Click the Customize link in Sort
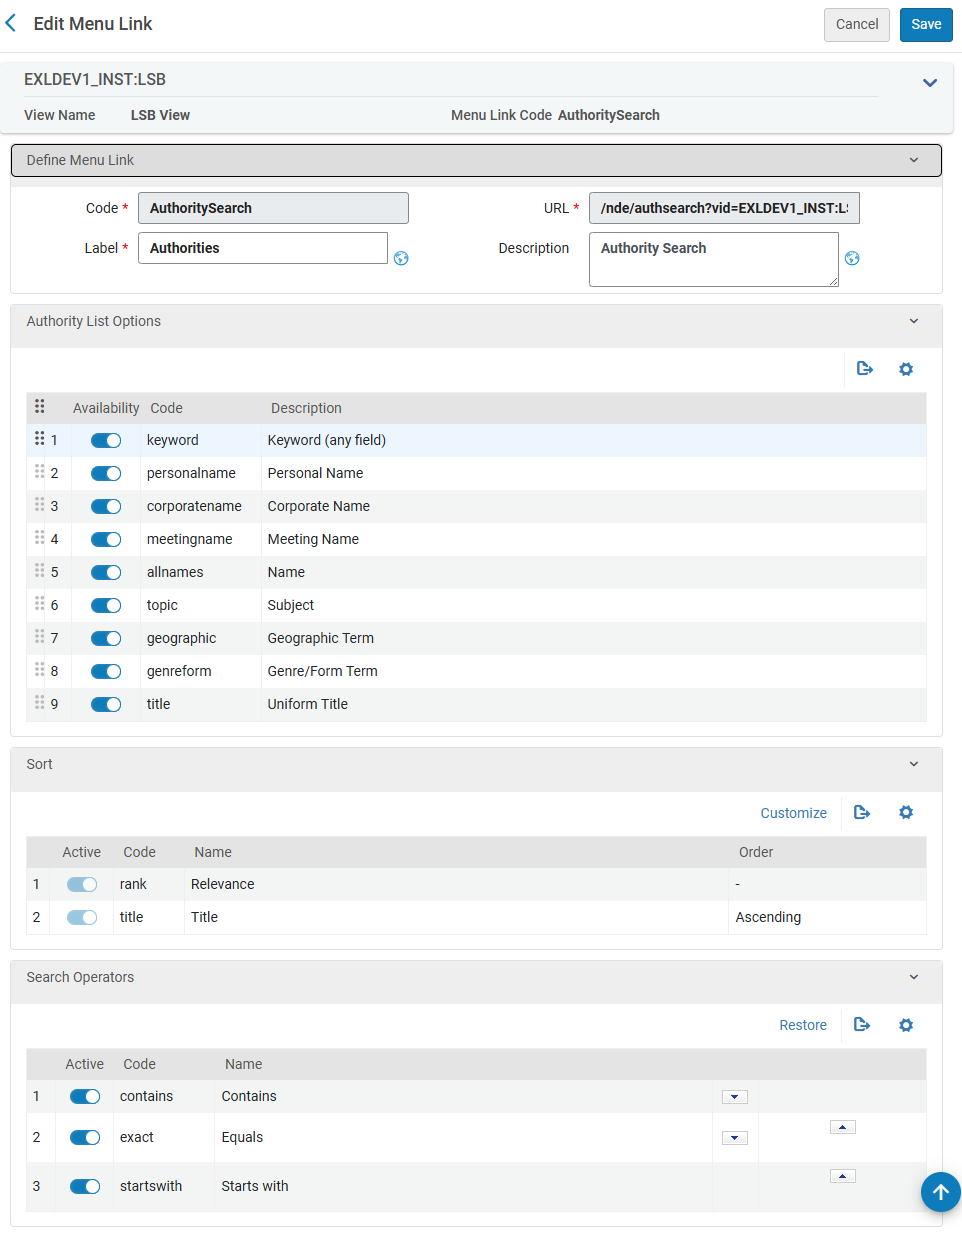The image size is (962, 1240). point(793,813)
